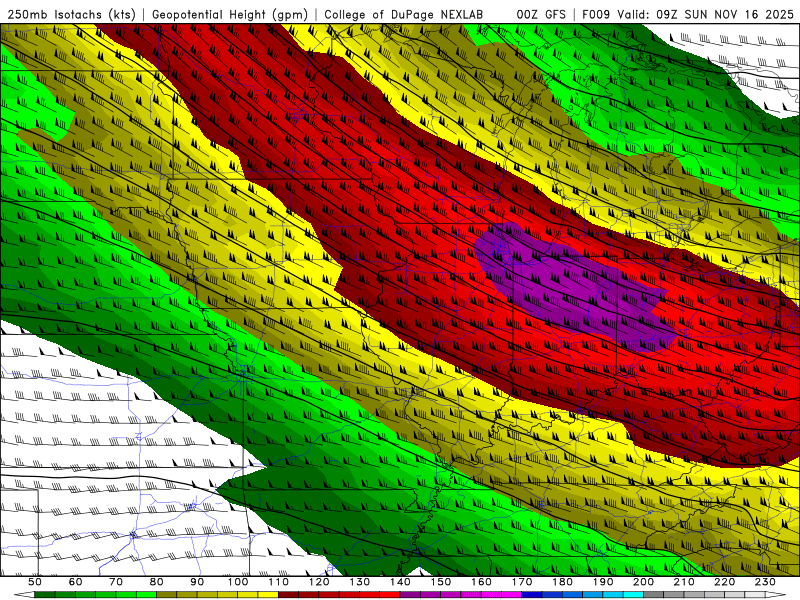The height and width of the screenshot is (600, 800).
Task: Click the 'Valid: 09Z SUN NOV 16 2025' text
Action: pos(705,14)
